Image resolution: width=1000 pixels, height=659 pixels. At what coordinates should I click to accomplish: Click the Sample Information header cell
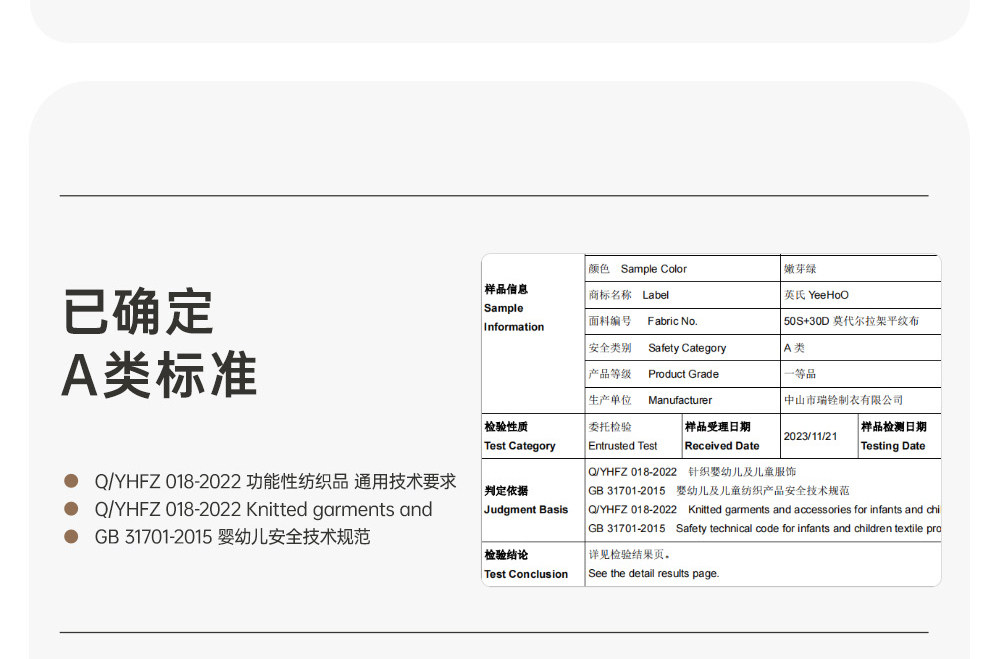pos(533,334)
